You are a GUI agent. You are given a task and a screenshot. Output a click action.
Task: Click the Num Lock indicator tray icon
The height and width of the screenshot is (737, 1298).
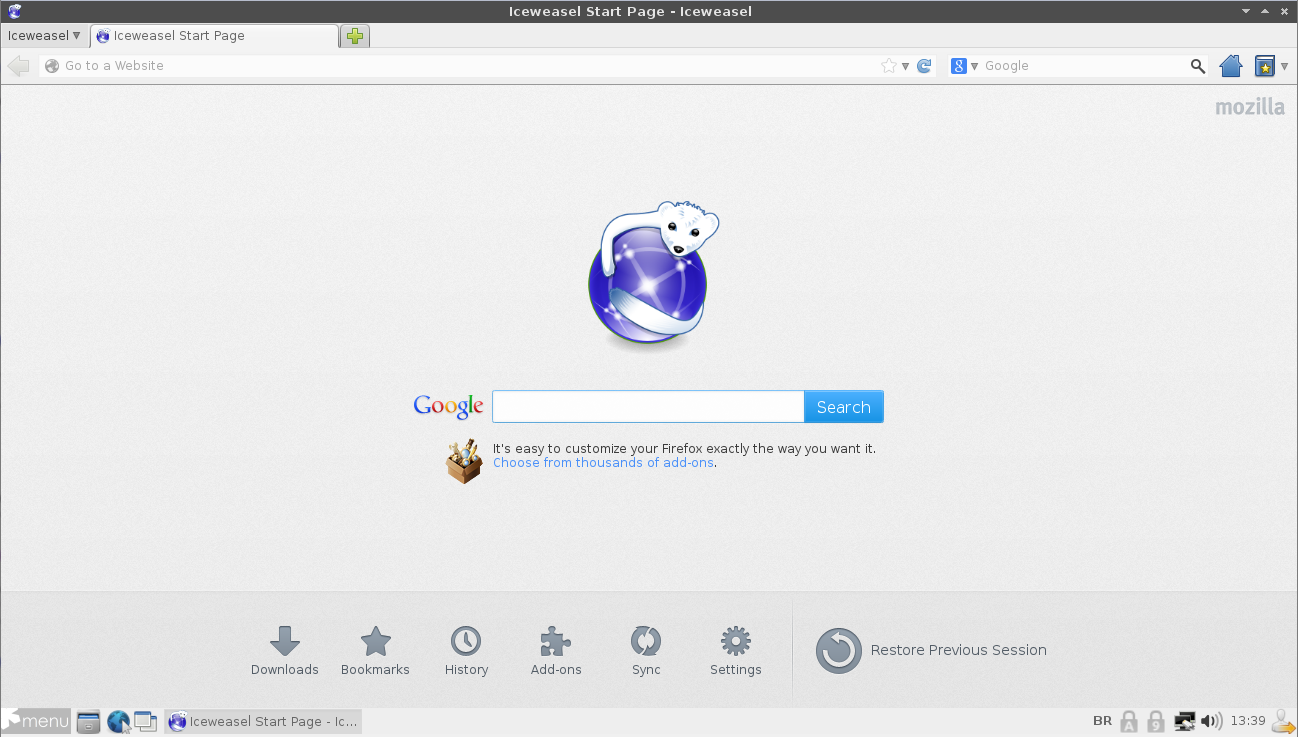1156,721
